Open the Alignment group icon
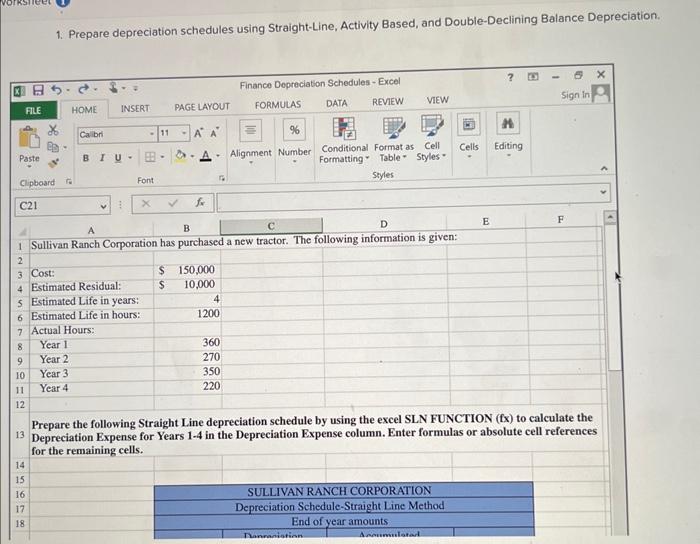 pyautogui.click(x=250, y=130)
